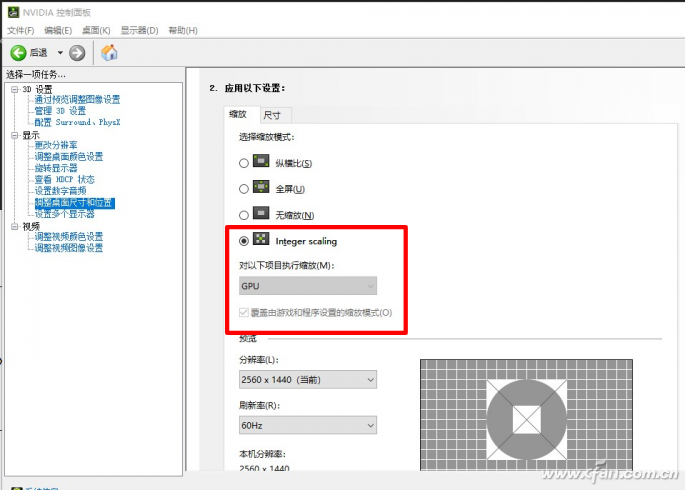685x490 pixels.
Task: Click the Integer scaling mode icon
Action: (261, 239)
